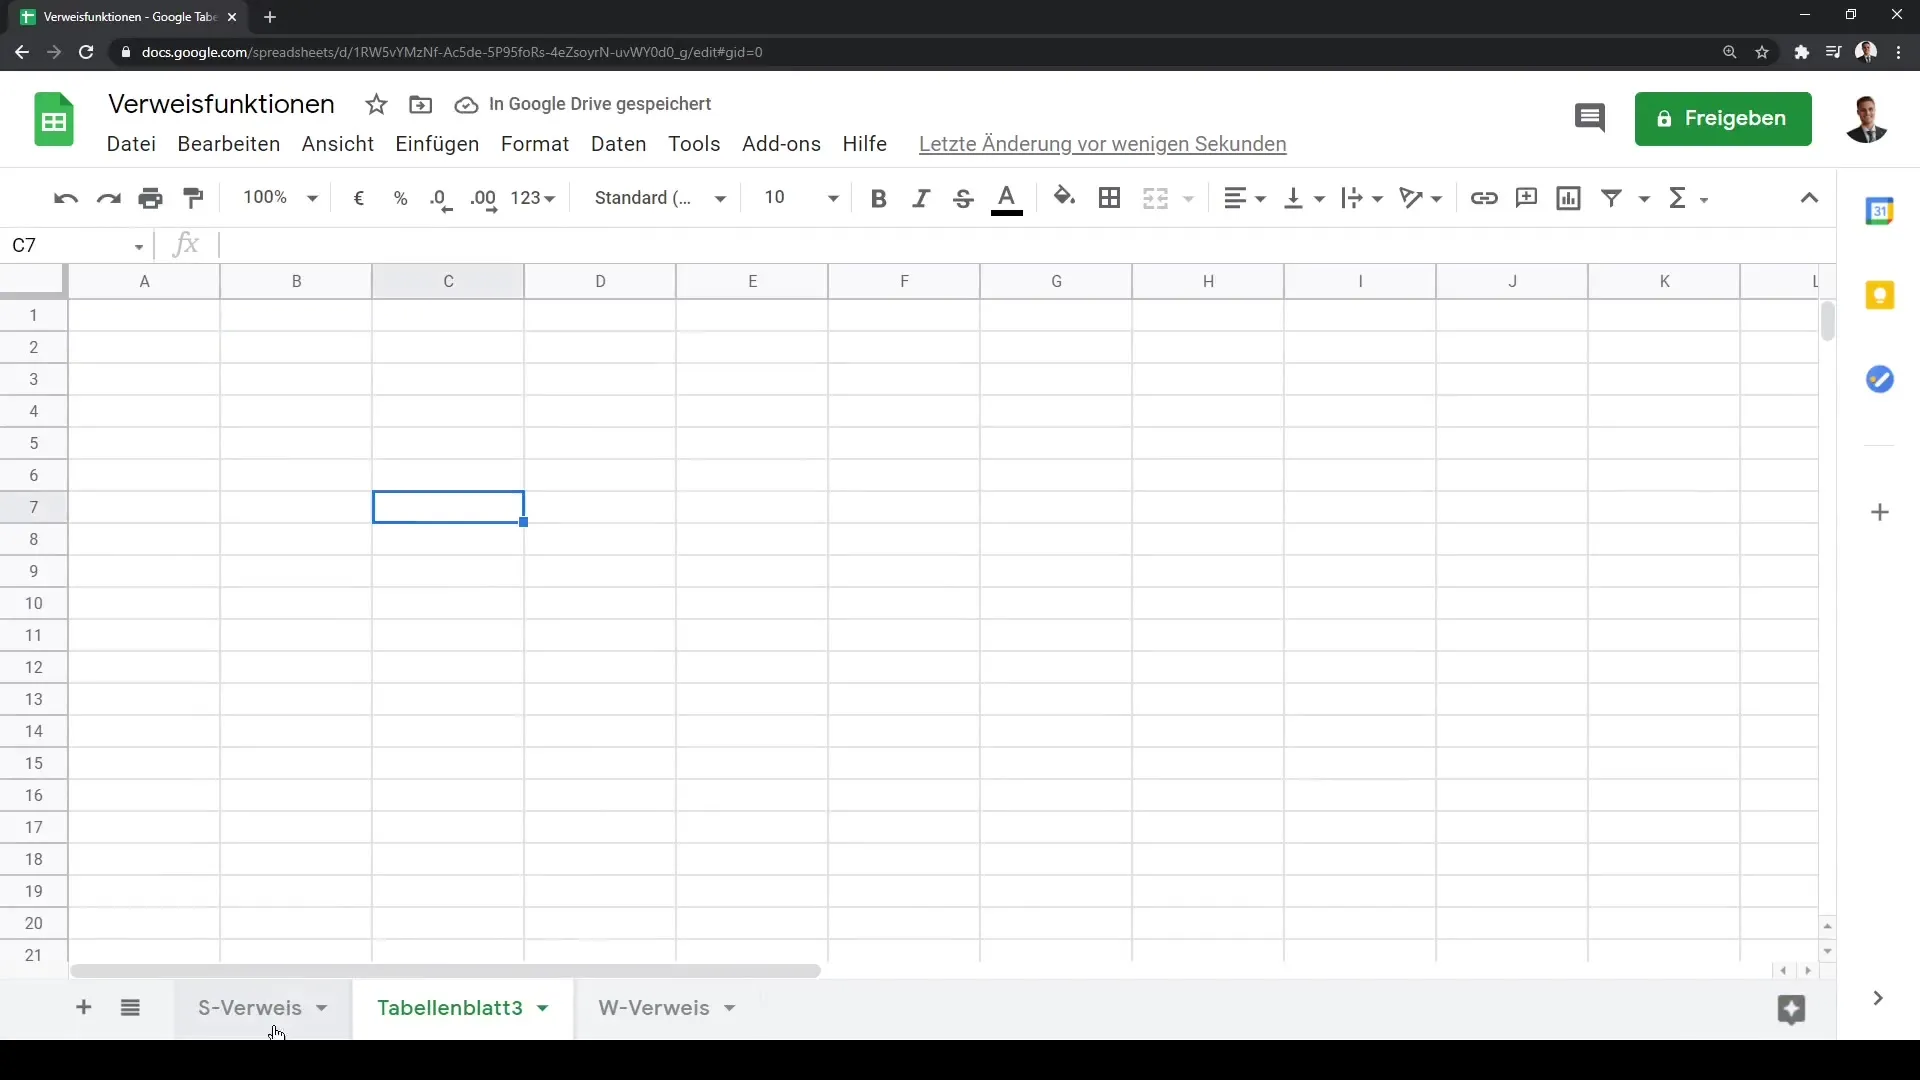The height and width of the screenshot is (1080, 1920).
Task: Open the Bearbeiten menu
Action: (x=229, y=144)
